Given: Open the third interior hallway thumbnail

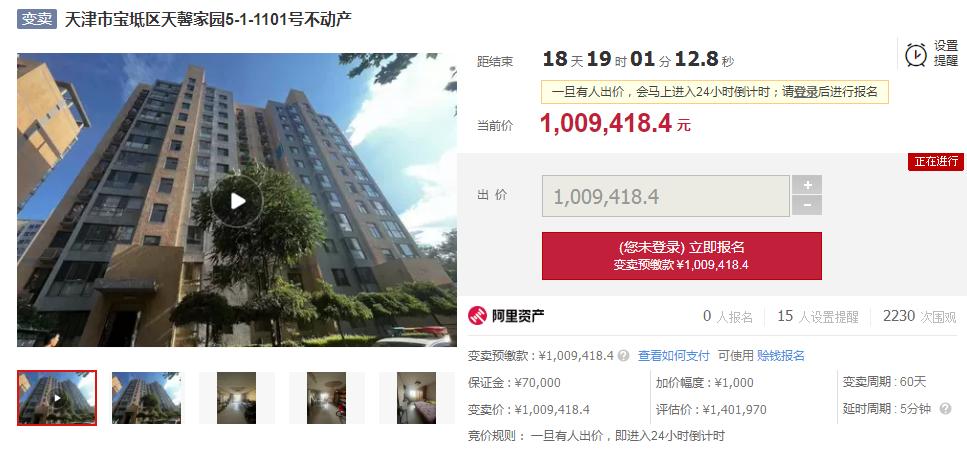Looking at the screenshot, I should 236,398.
